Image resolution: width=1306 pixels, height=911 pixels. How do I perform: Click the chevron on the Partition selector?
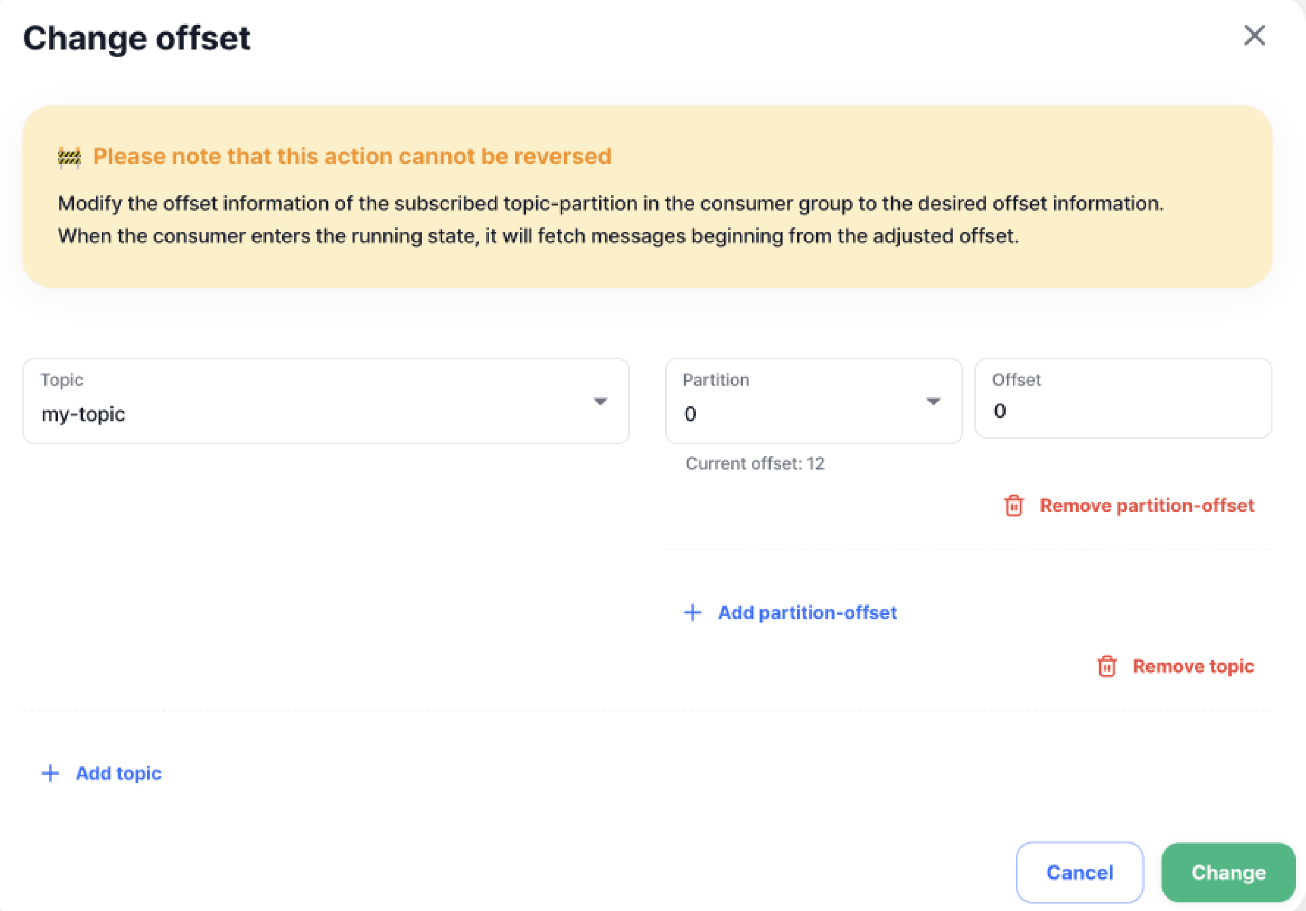click(932, 400)
